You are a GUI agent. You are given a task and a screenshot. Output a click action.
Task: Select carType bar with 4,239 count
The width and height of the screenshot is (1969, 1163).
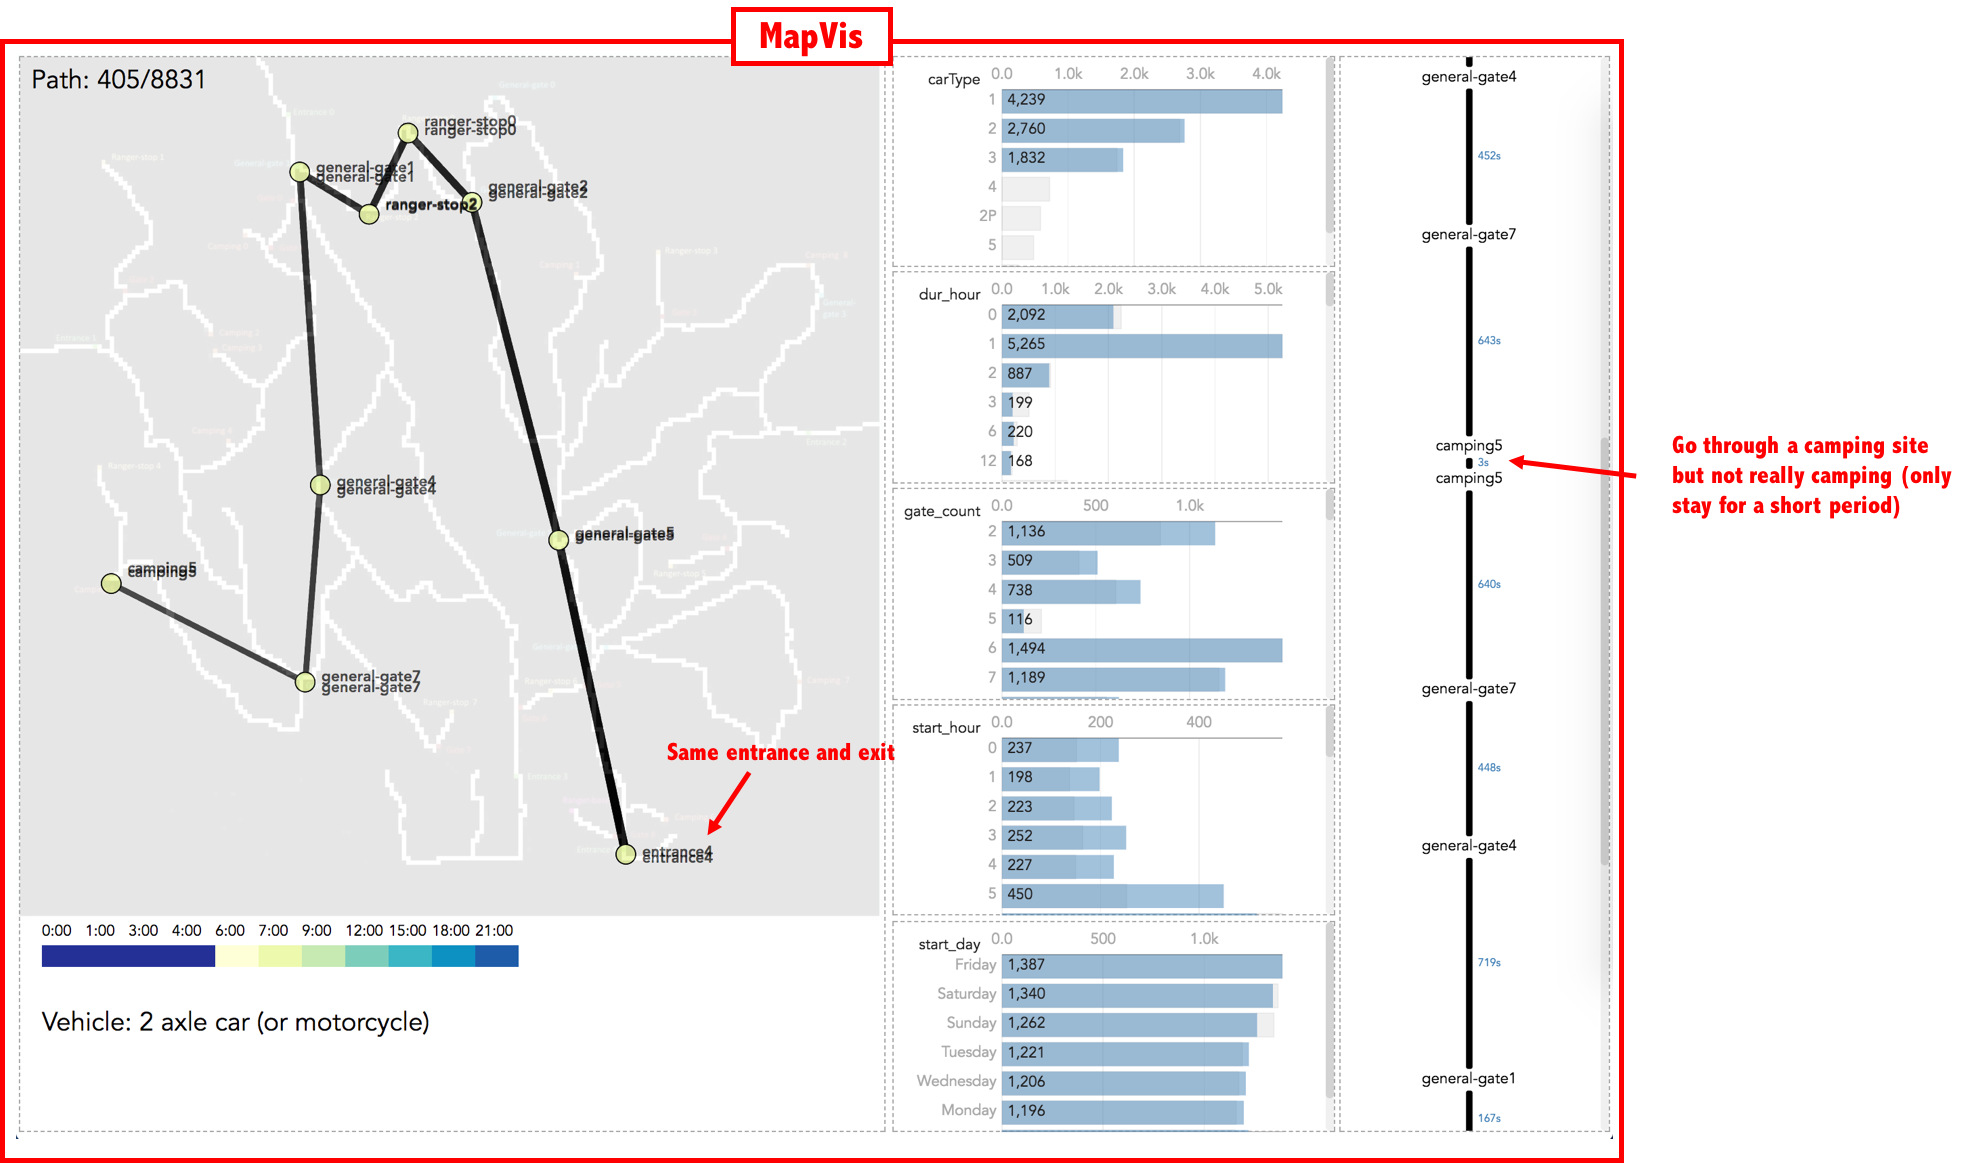(1141, 100)
